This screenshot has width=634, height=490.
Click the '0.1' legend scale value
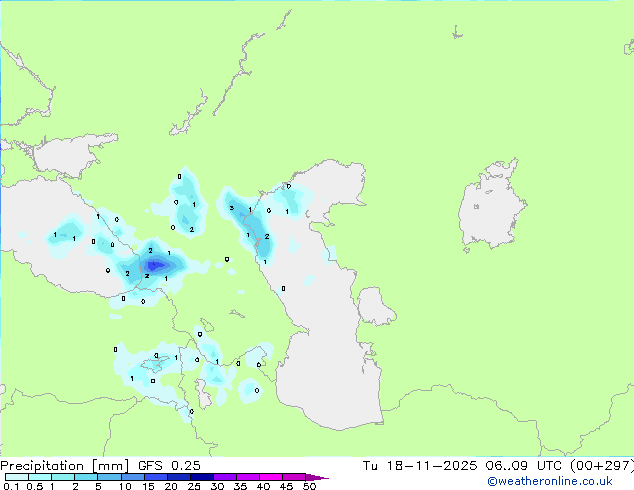click(11, 486)
